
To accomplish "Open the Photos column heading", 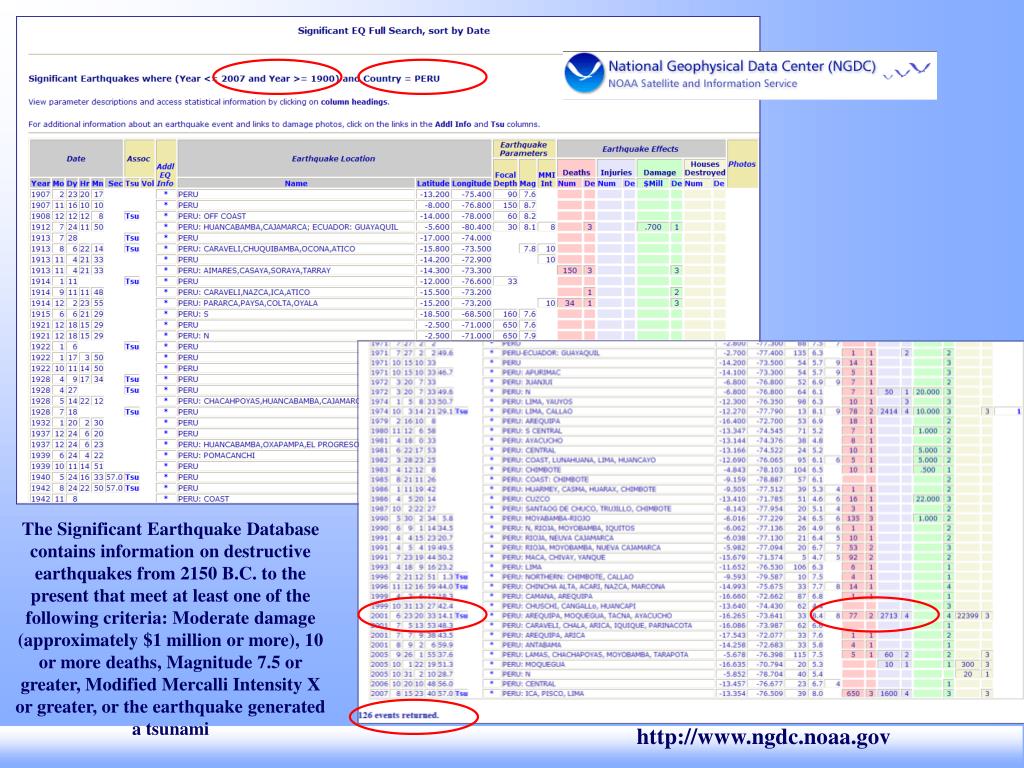I will (742, 164).
